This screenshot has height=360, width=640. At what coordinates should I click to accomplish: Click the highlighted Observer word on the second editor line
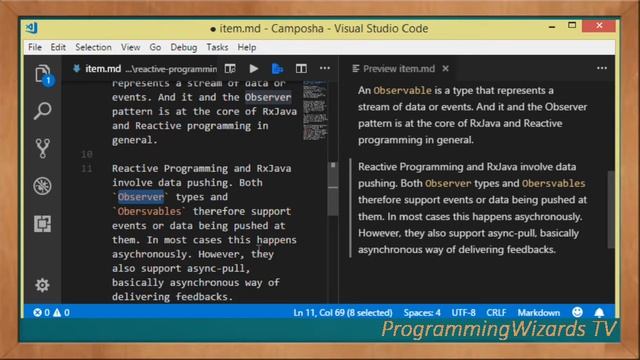point(268,97)
